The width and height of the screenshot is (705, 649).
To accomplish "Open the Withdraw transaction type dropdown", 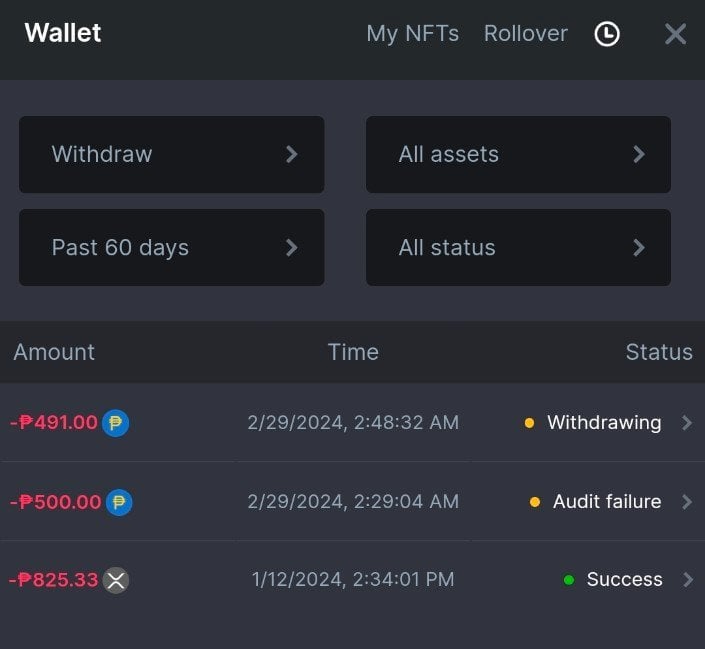I will [171, 154].
